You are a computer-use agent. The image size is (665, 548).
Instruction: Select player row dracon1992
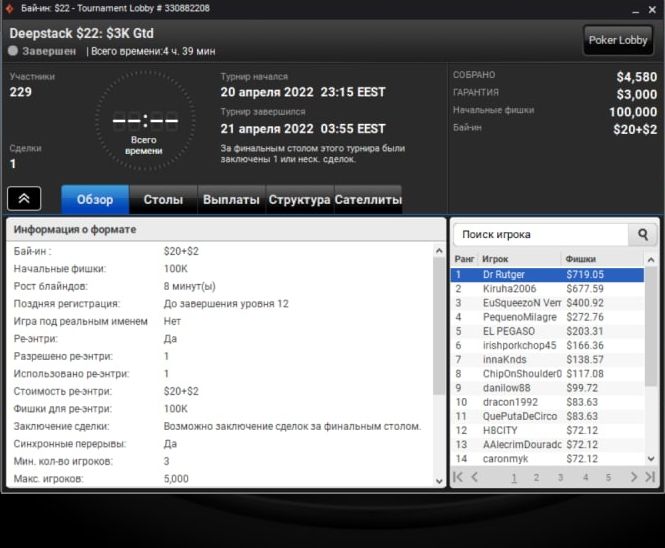coord(547,402)
